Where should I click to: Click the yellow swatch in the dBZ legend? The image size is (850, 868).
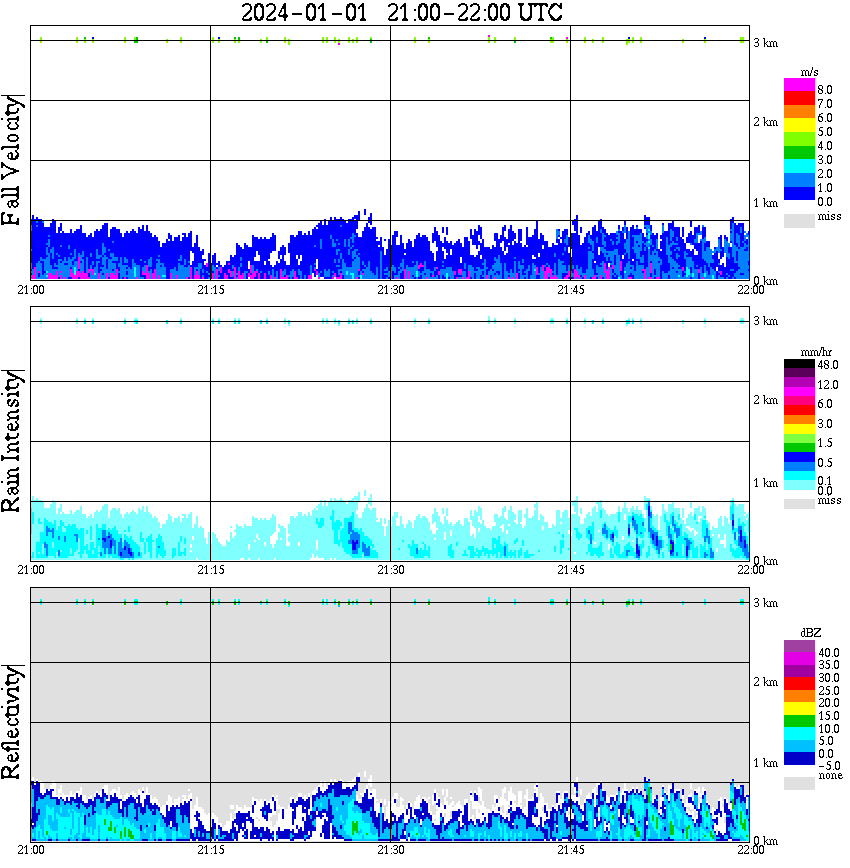coord(799,710)
